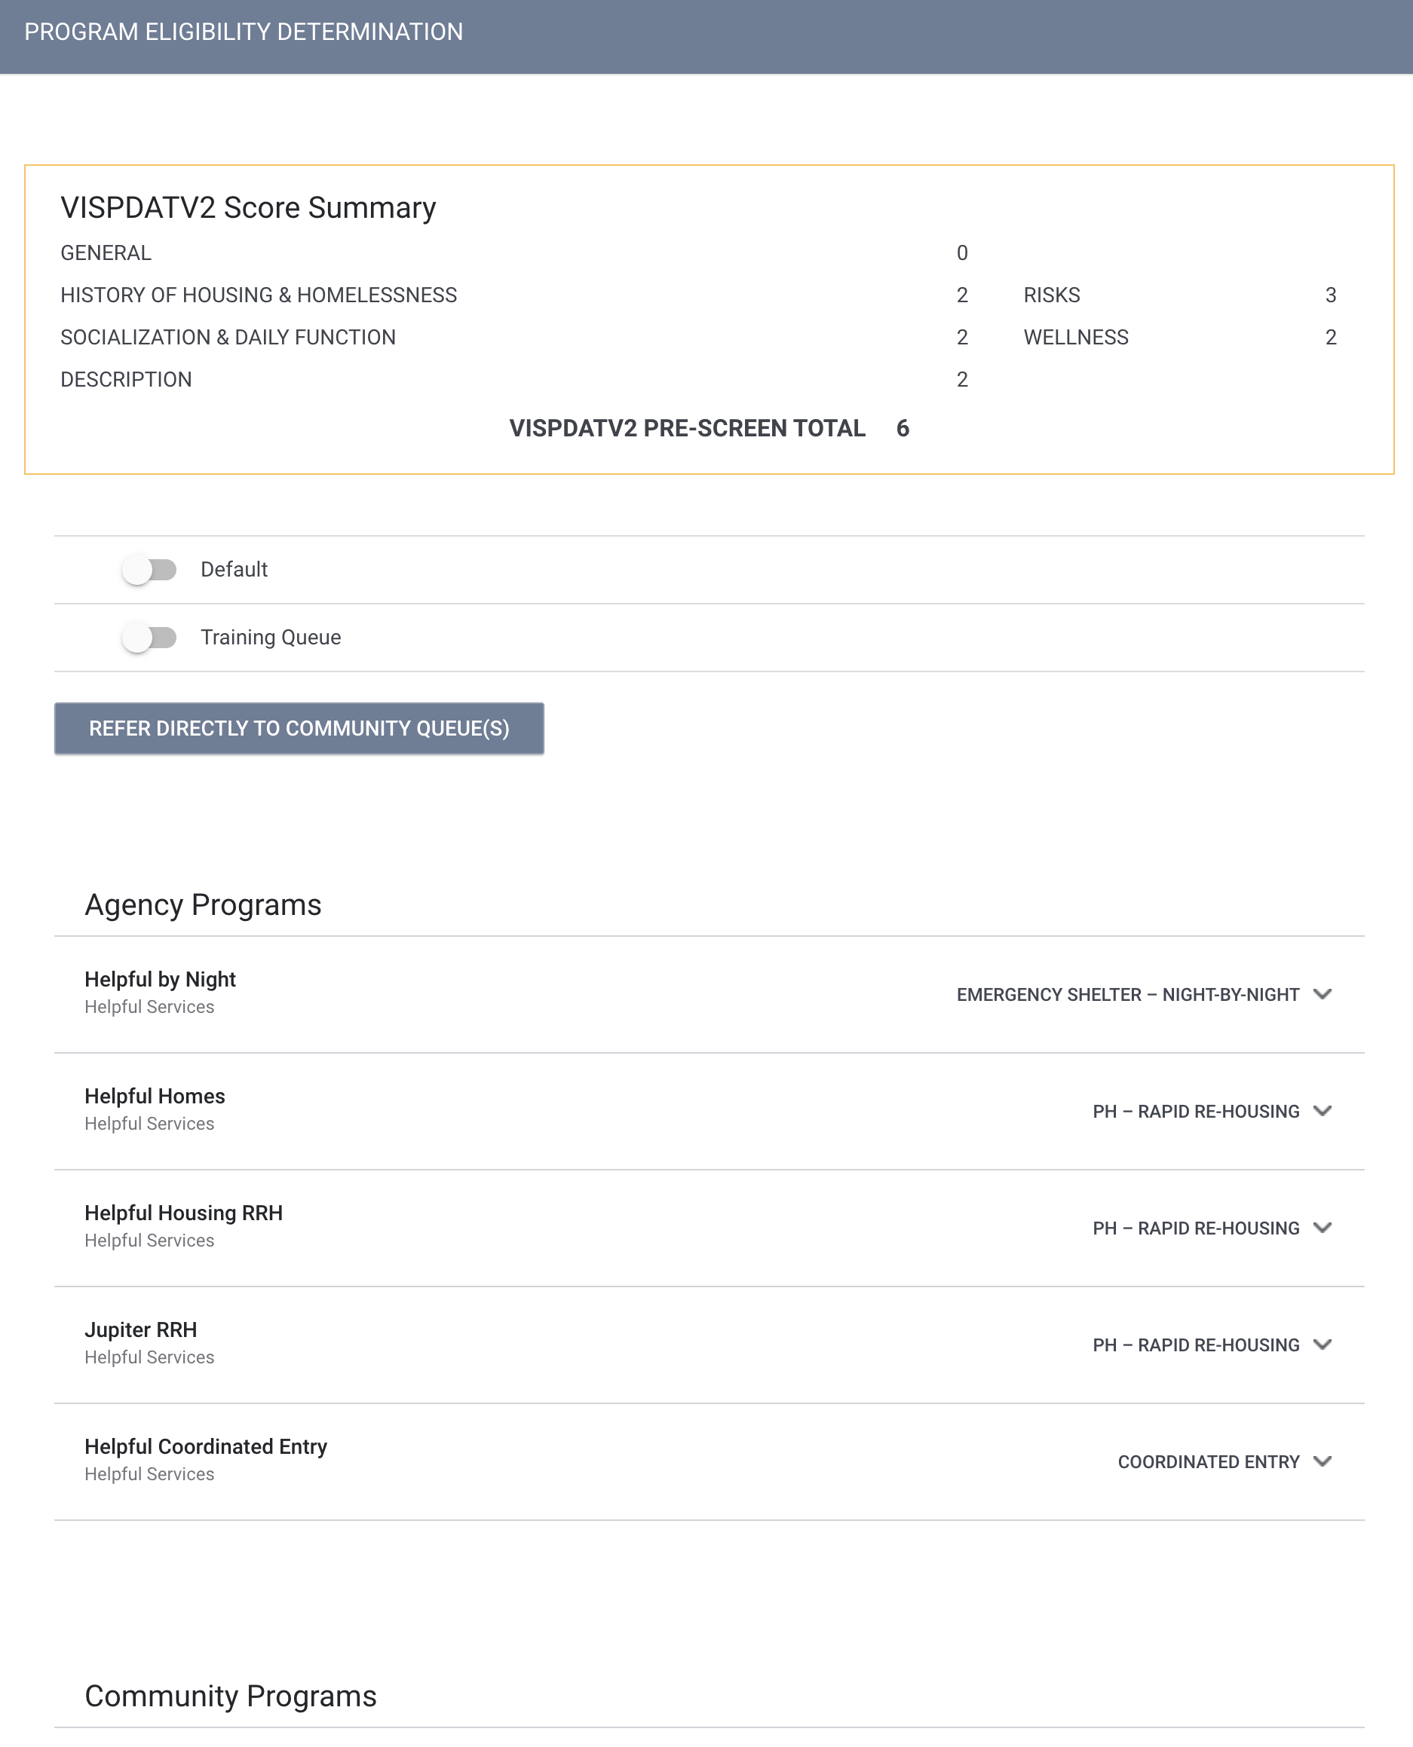The width and height of the screenshot is (1413, 1747).
Task: Select the Helpful Housing RRH program name
Action: 183,1214
